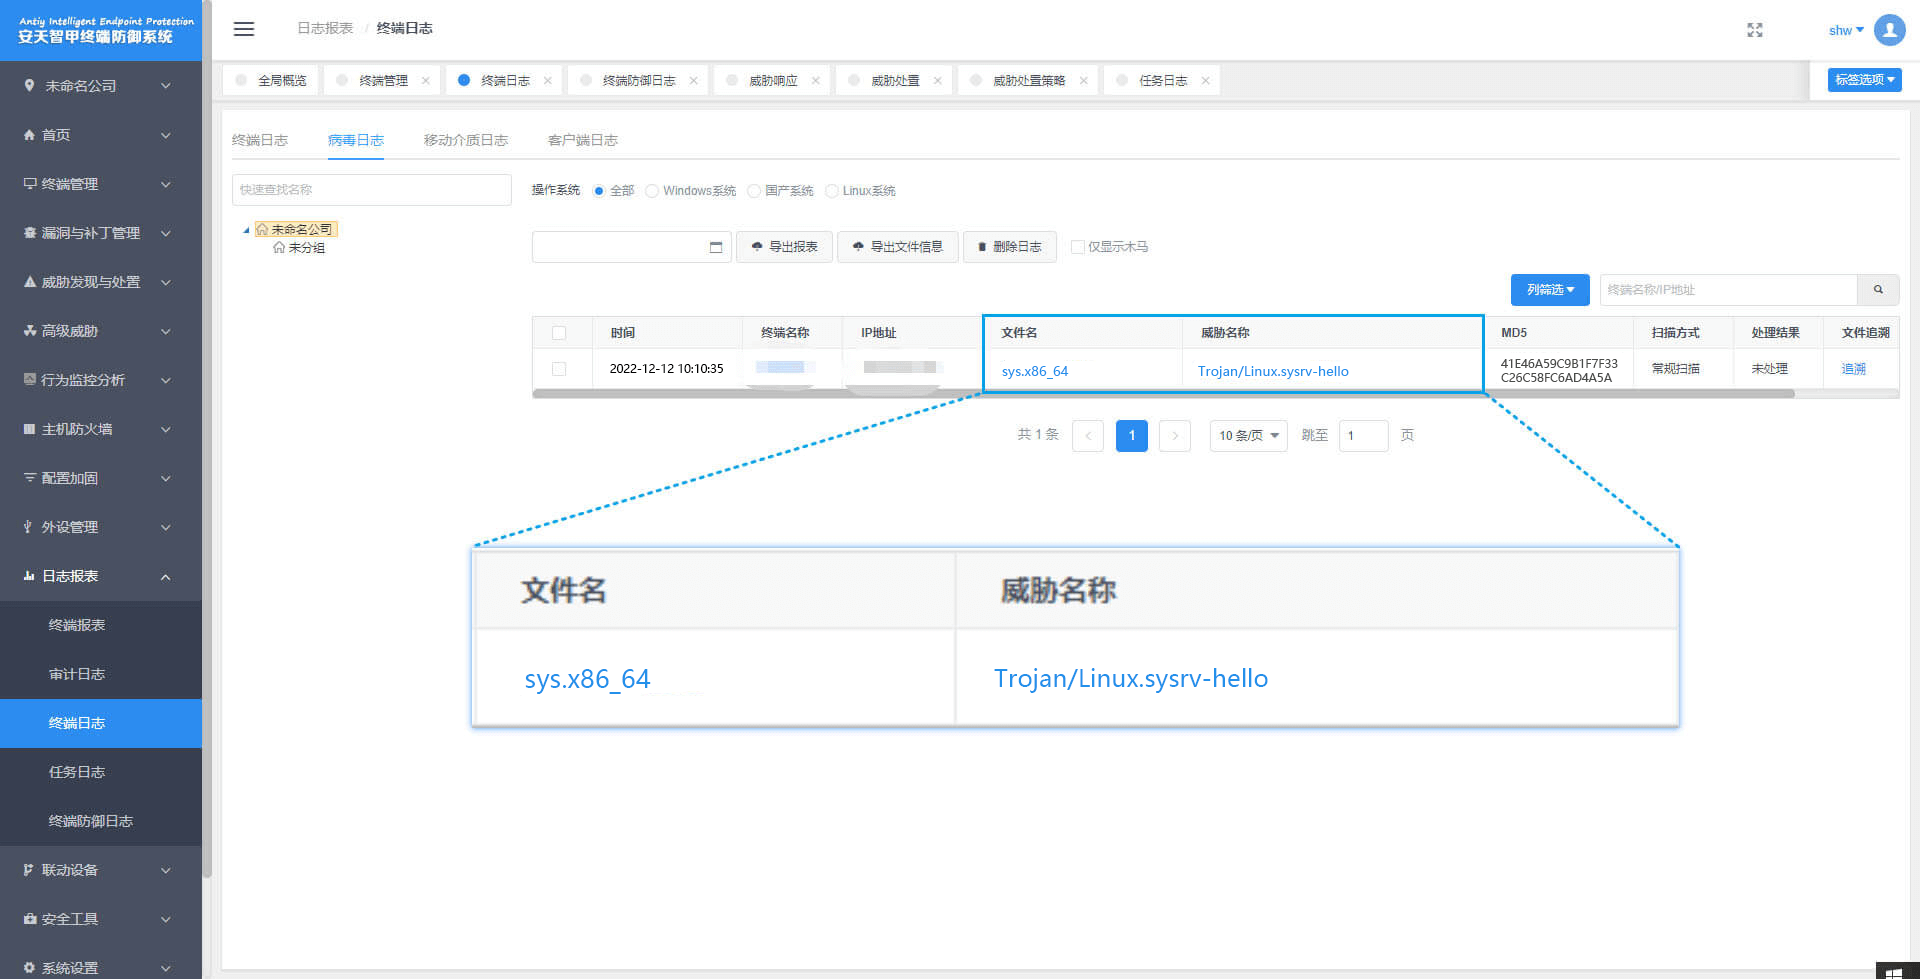Close the 终端管理 tab

click(x=426, y=81)
